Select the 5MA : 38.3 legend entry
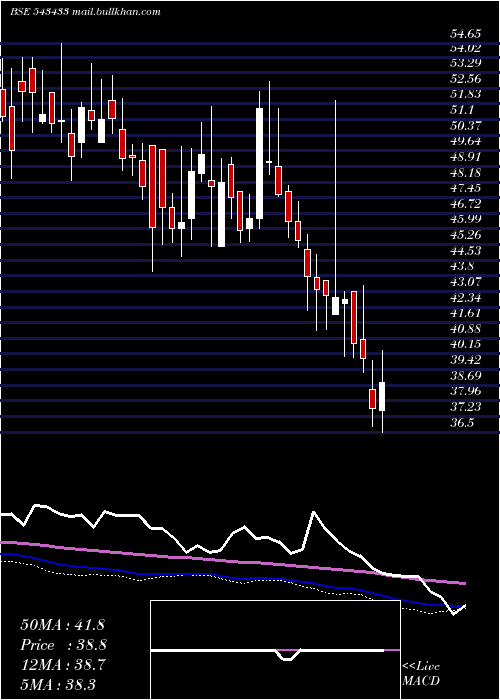 tap(58, 685)
